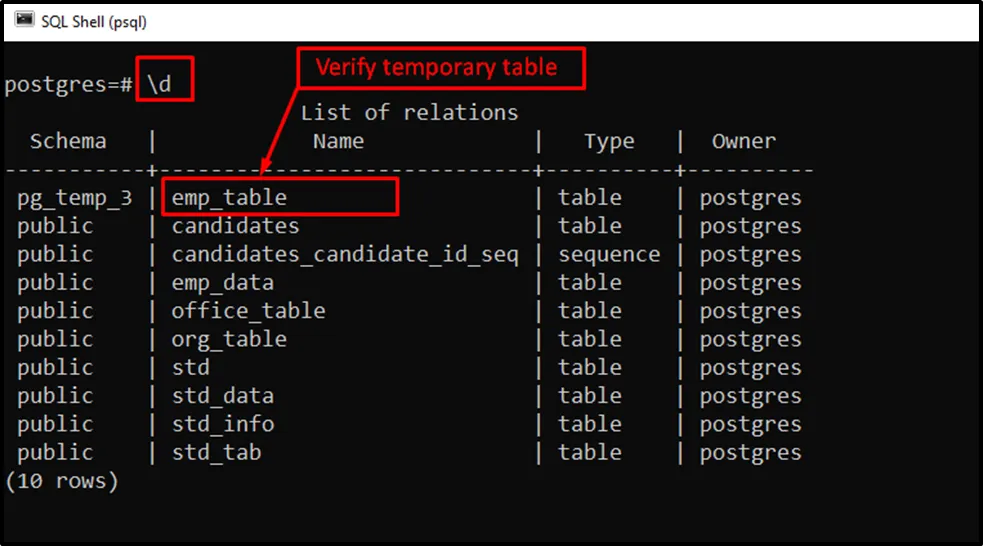Click the 'List of relations' heading
This screenshot has width=983, height=546.
click(409, 112)
